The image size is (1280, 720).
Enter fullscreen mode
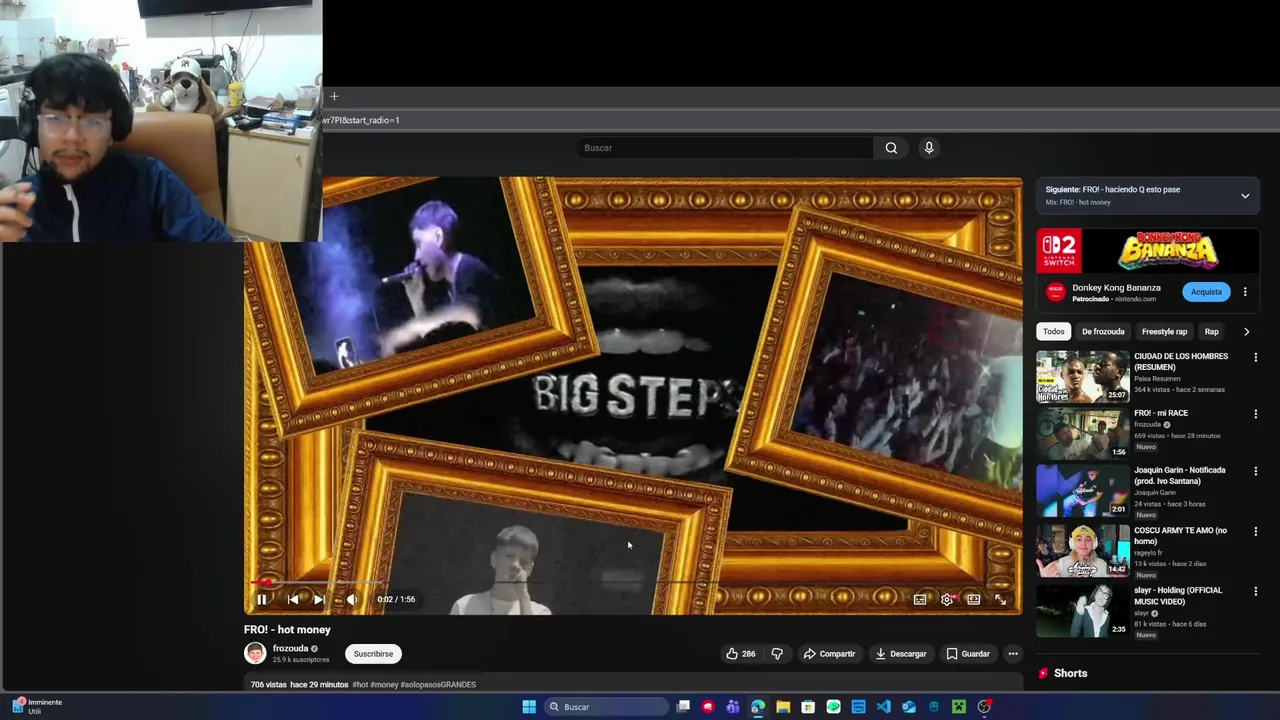(1000, 599)
